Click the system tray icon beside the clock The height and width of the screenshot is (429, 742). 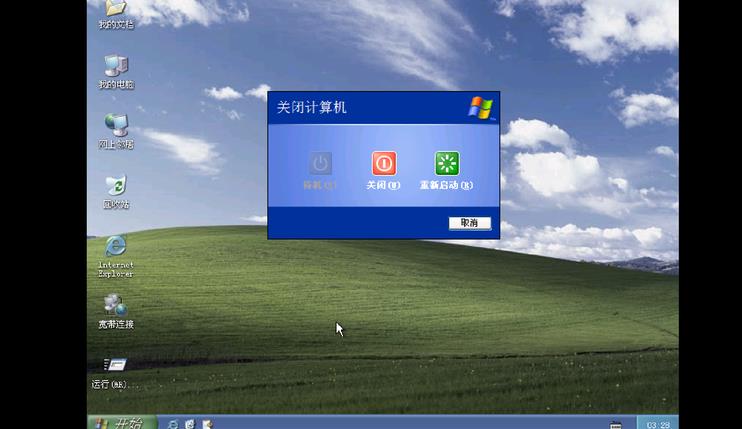[616, 424]
